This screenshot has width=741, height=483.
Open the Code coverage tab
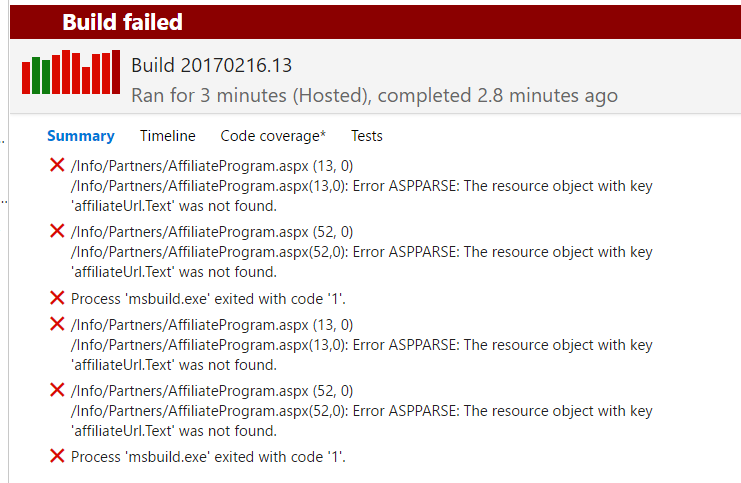[x=273, y=136]
